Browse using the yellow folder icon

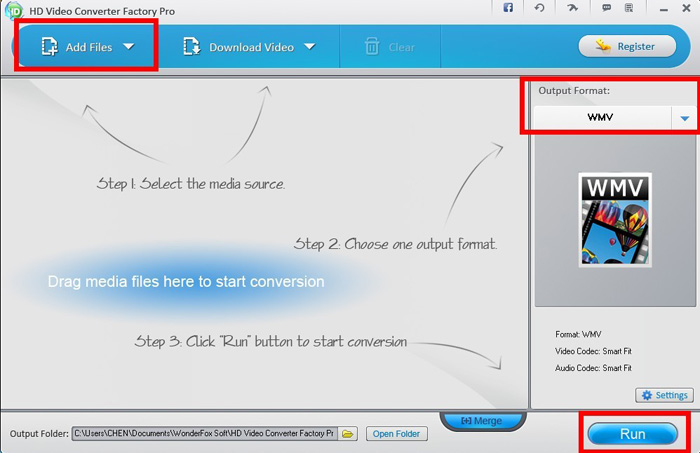348,433
